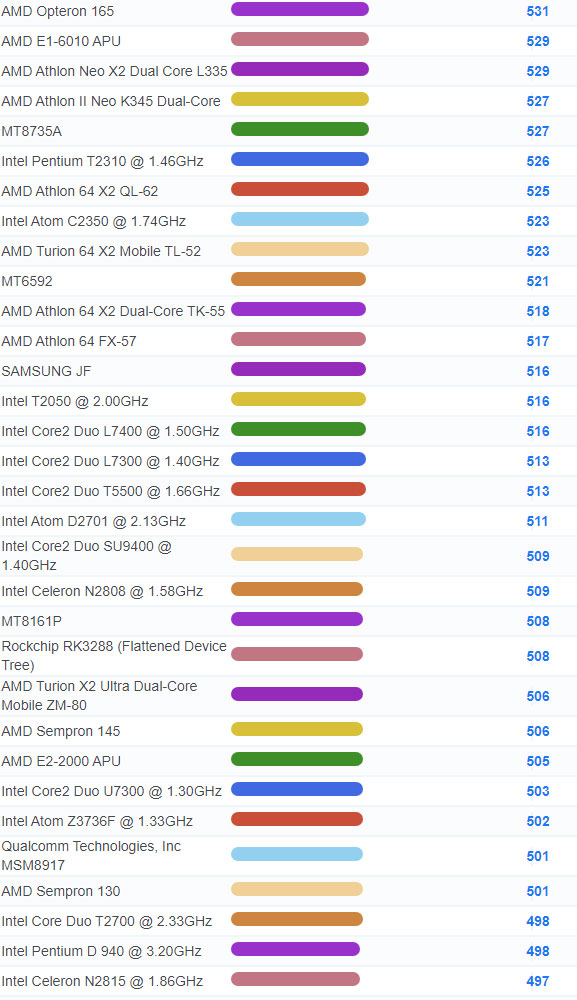This screenshot has height=1000, width=577.
Task: Click the AMD Athlon 64 X2 QL-62 name
Action: (x=80, y=191)
